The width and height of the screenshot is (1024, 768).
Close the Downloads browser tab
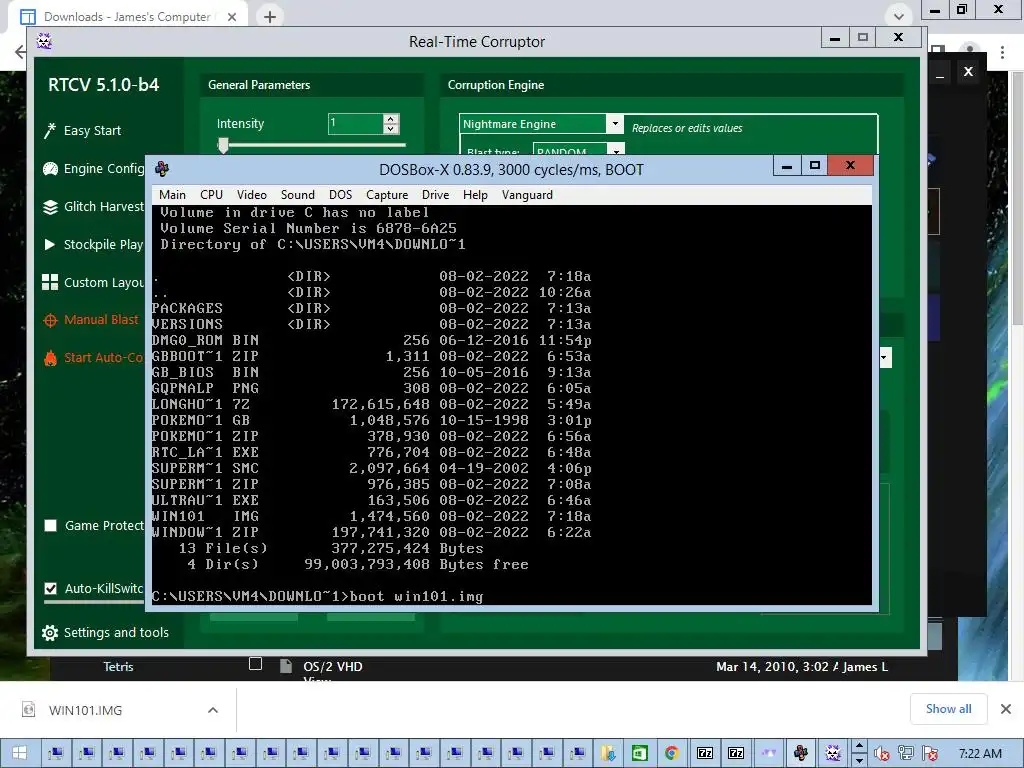[232, 17]
